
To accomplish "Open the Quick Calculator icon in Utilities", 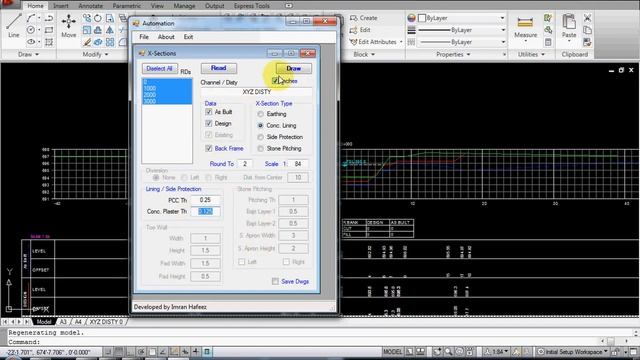I will point(548,42).
